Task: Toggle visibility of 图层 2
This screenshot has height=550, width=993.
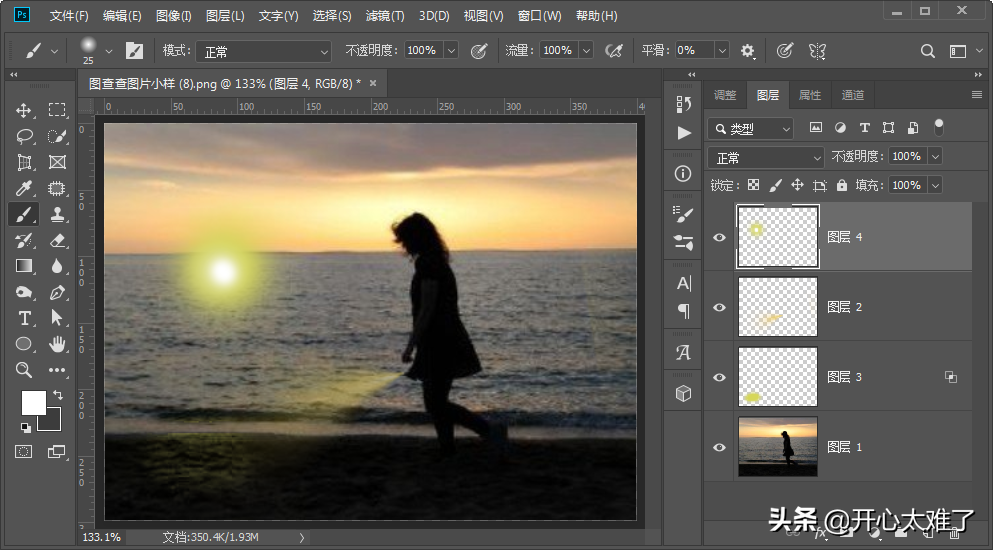Action: click(719, 307)
